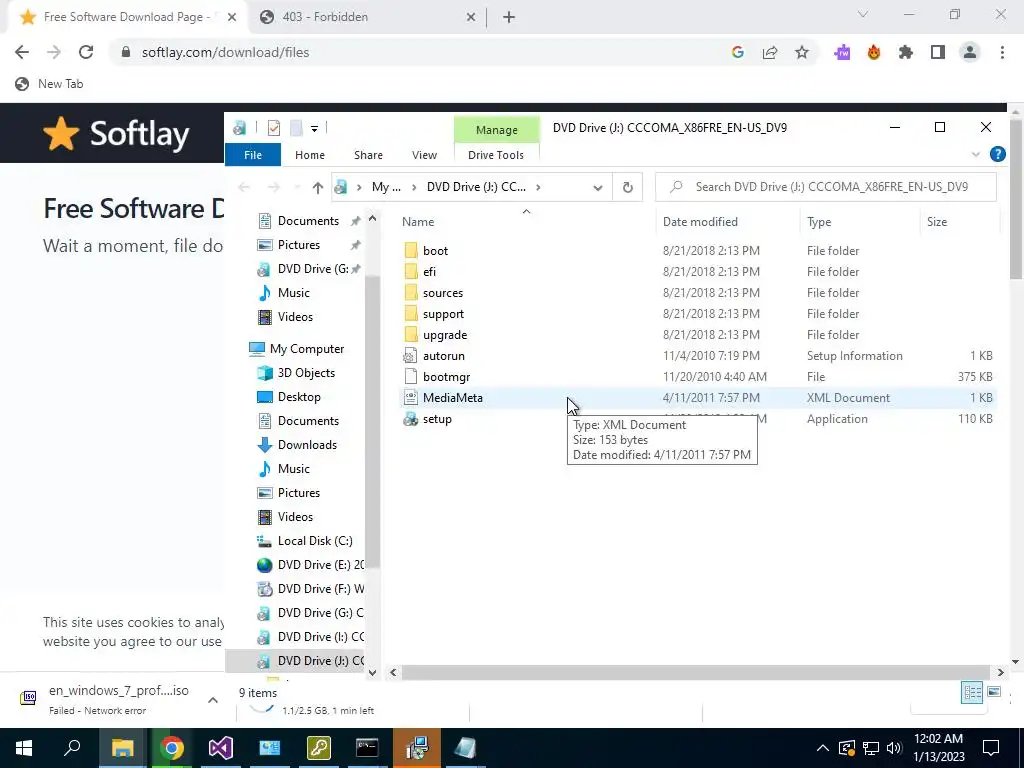The height and width of the screenshot is (768, 1024).
Task: Click the purple extension icon in Chrome toolbar
Action: point(842,52)
